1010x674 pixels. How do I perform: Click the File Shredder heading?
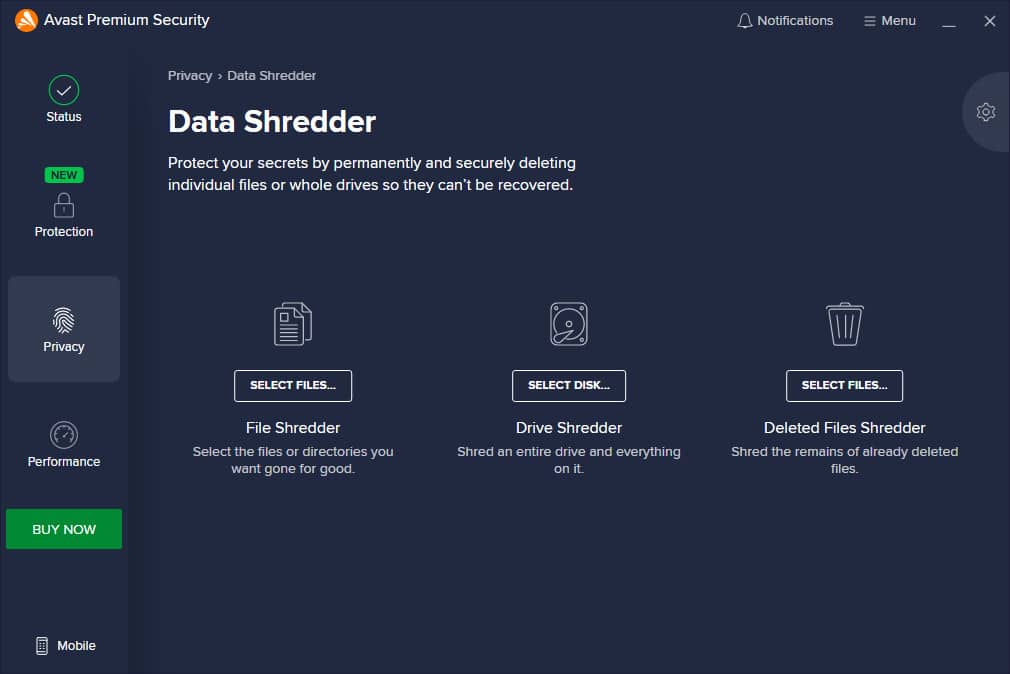point(293,428)
